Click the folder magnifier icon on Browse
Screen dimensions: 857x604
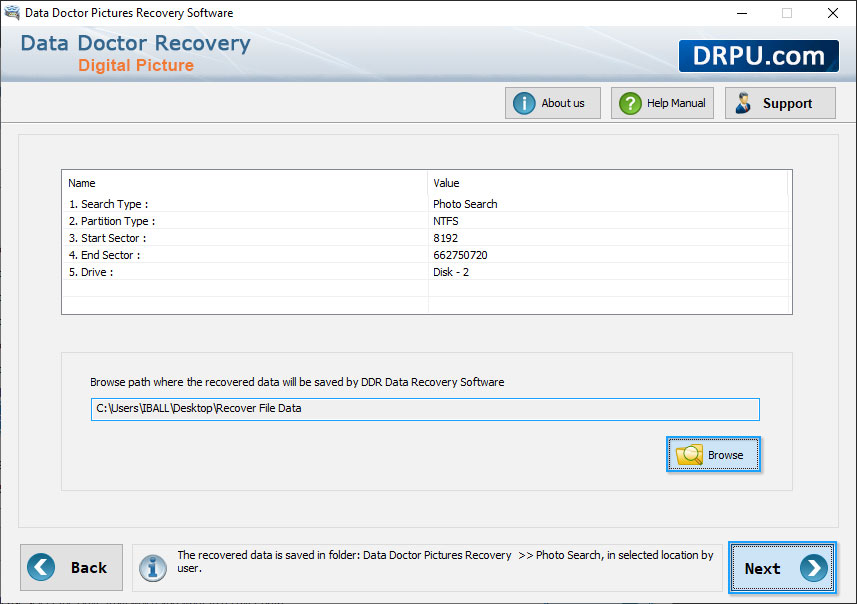click(689, 455)
